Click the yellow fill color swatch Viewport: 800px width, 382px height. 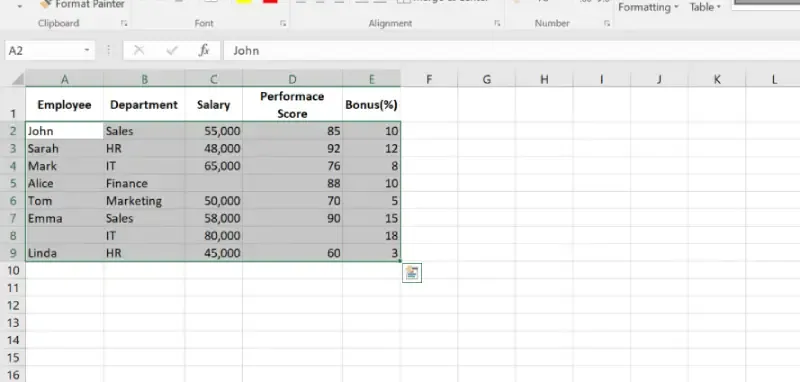point(244,2)
